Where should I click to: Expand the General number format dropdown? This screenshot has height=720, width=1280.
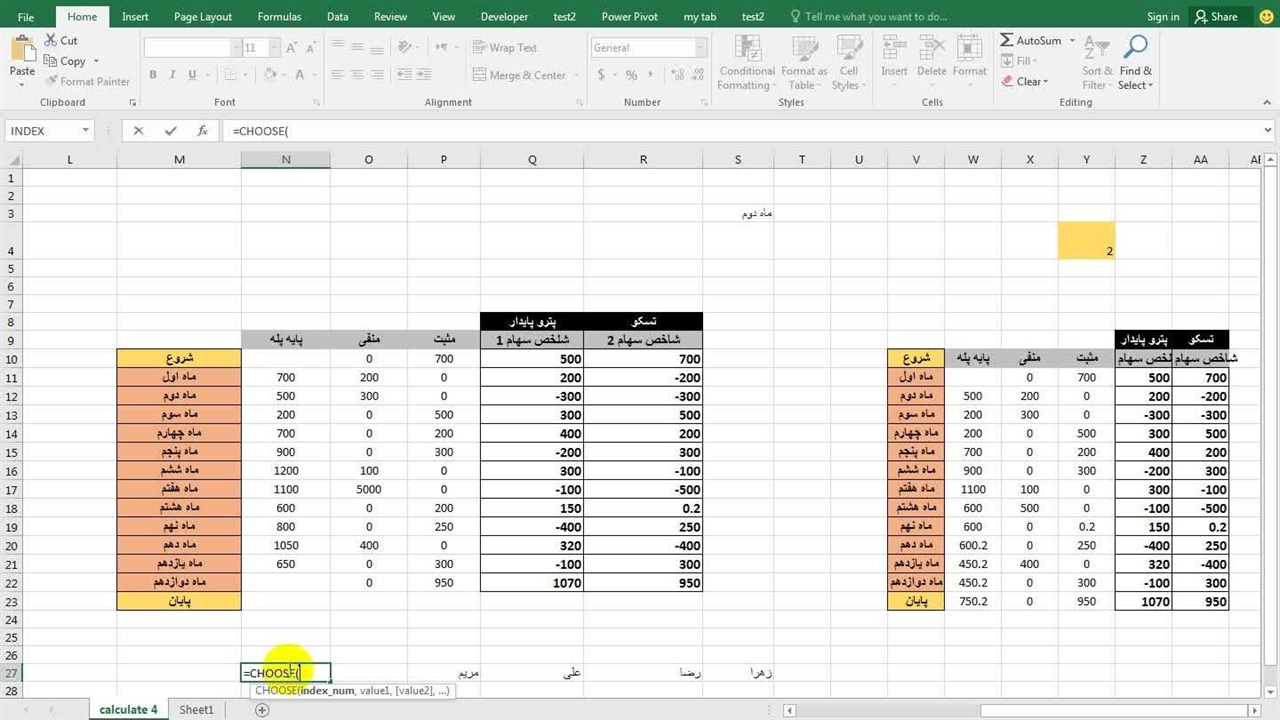699,47
